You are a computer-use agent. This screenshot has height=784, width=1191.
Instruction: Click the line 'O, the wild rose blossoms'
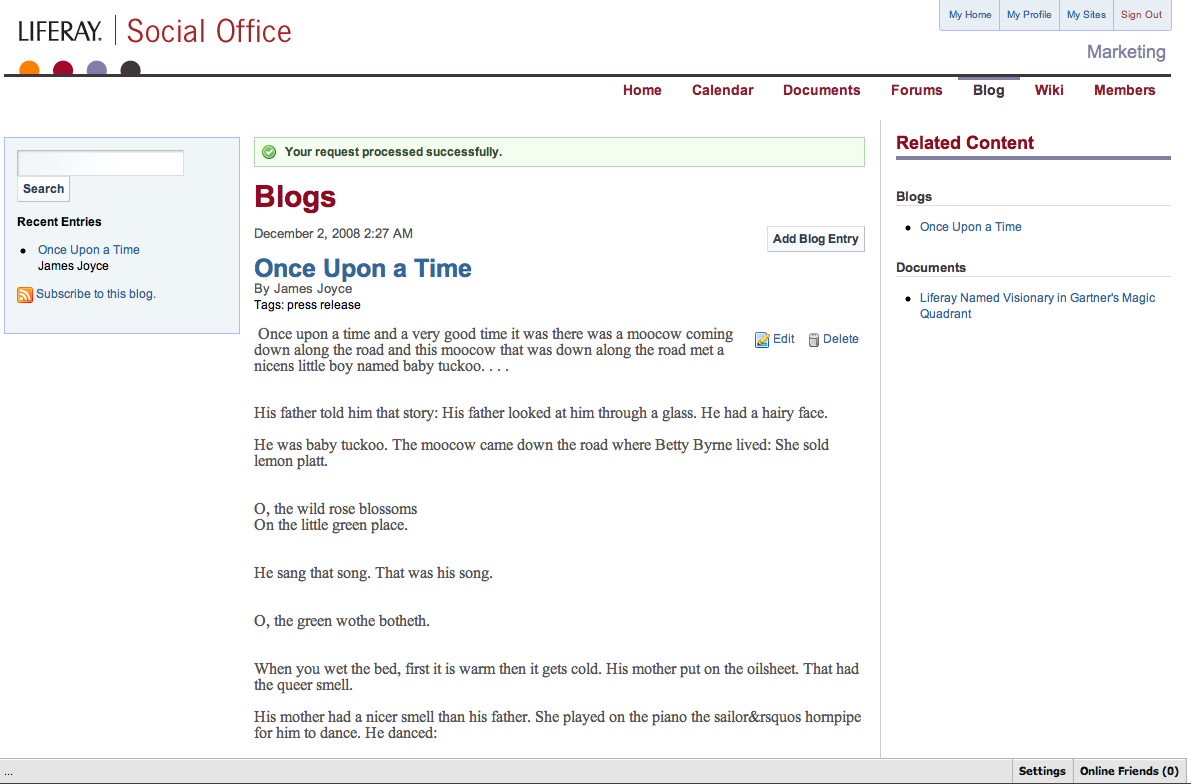pos(335,509)
